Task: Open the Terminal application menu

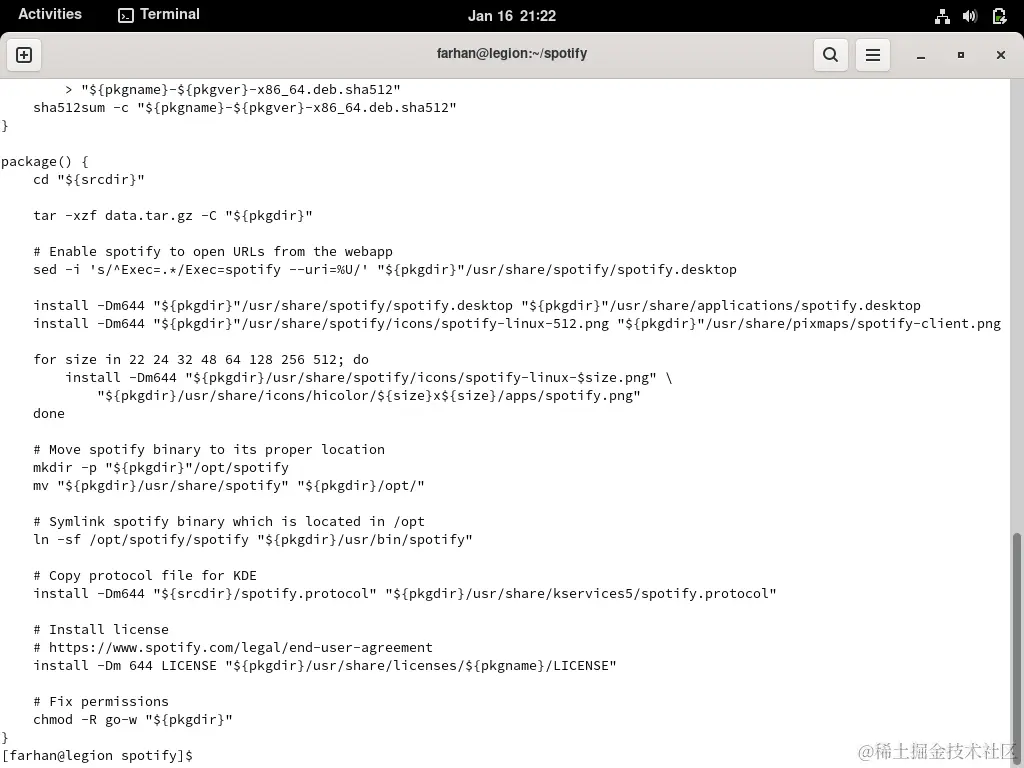Action: tap(168, 15)
